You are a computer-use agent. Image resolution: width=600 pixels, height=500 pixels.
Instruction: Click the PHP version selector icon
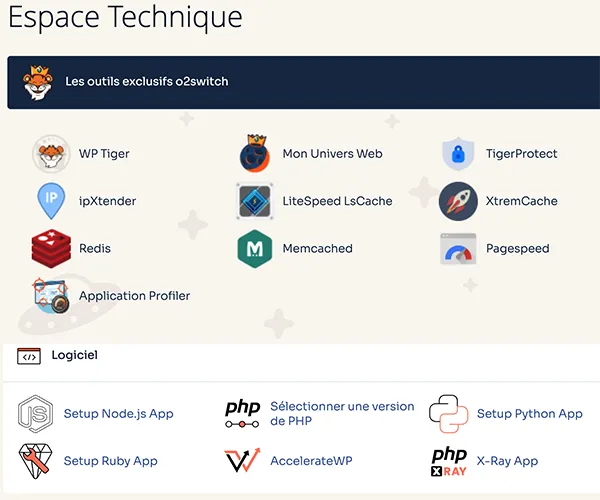[x=243, y=414]
